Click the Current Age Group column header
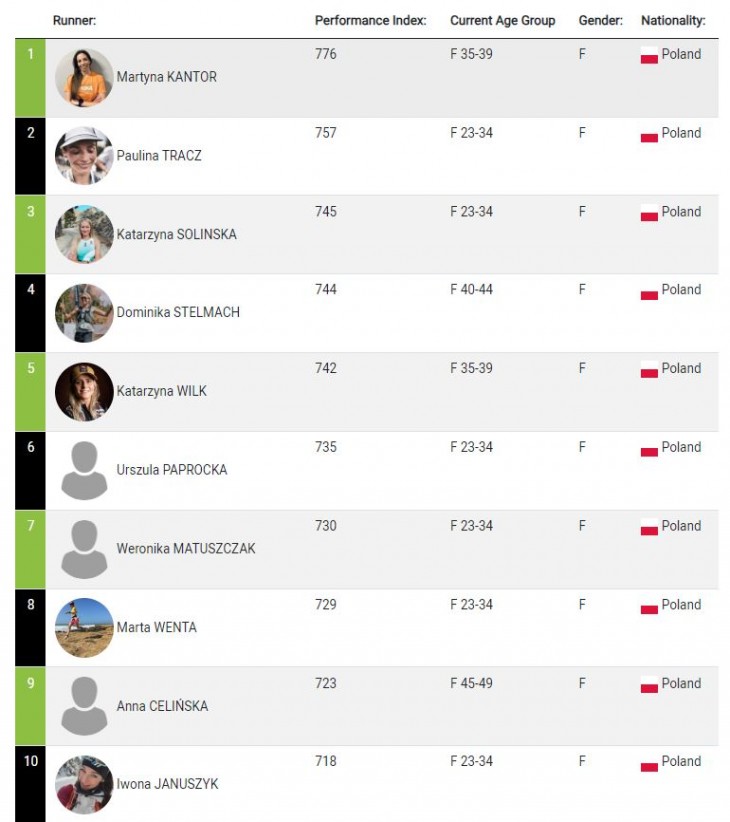730x822 pixels. [x=503, y=20]
